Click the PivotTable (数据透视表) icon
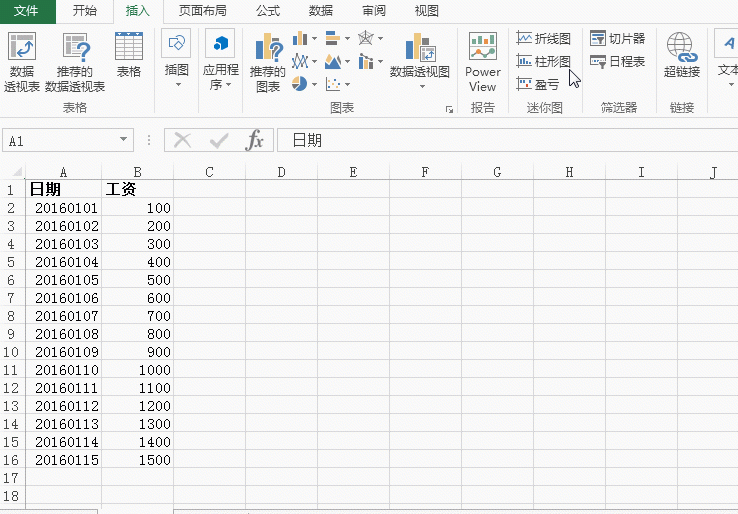738x514 pixels. tap(22, 62)
